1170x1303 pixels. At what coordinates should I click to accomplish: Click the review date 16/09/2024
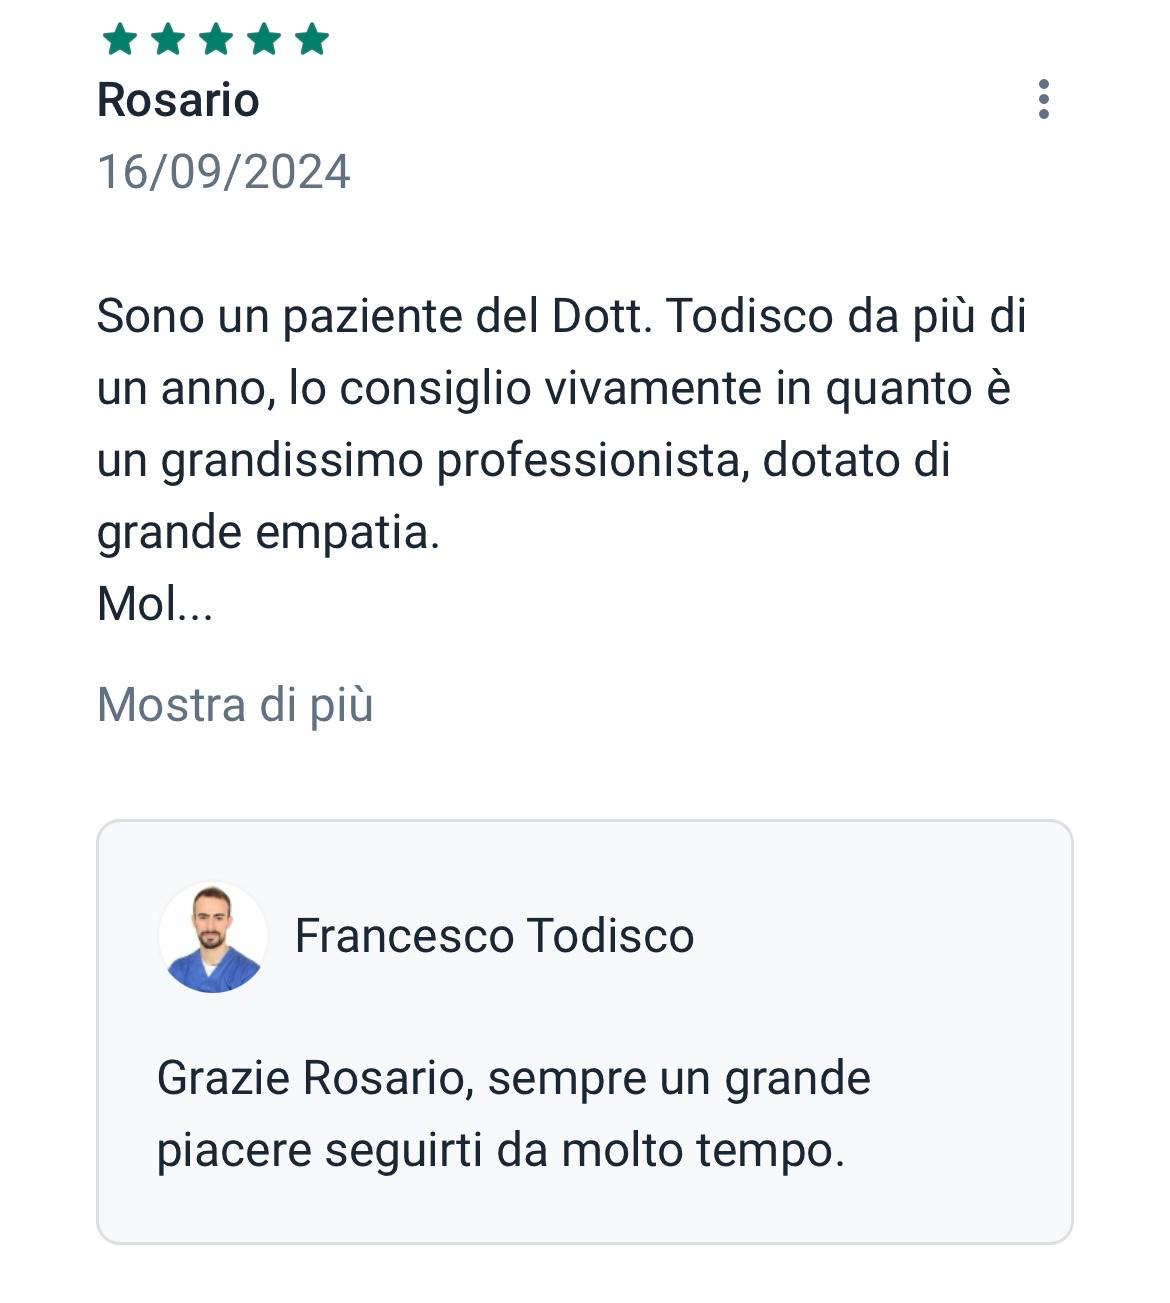click(224, 172)
